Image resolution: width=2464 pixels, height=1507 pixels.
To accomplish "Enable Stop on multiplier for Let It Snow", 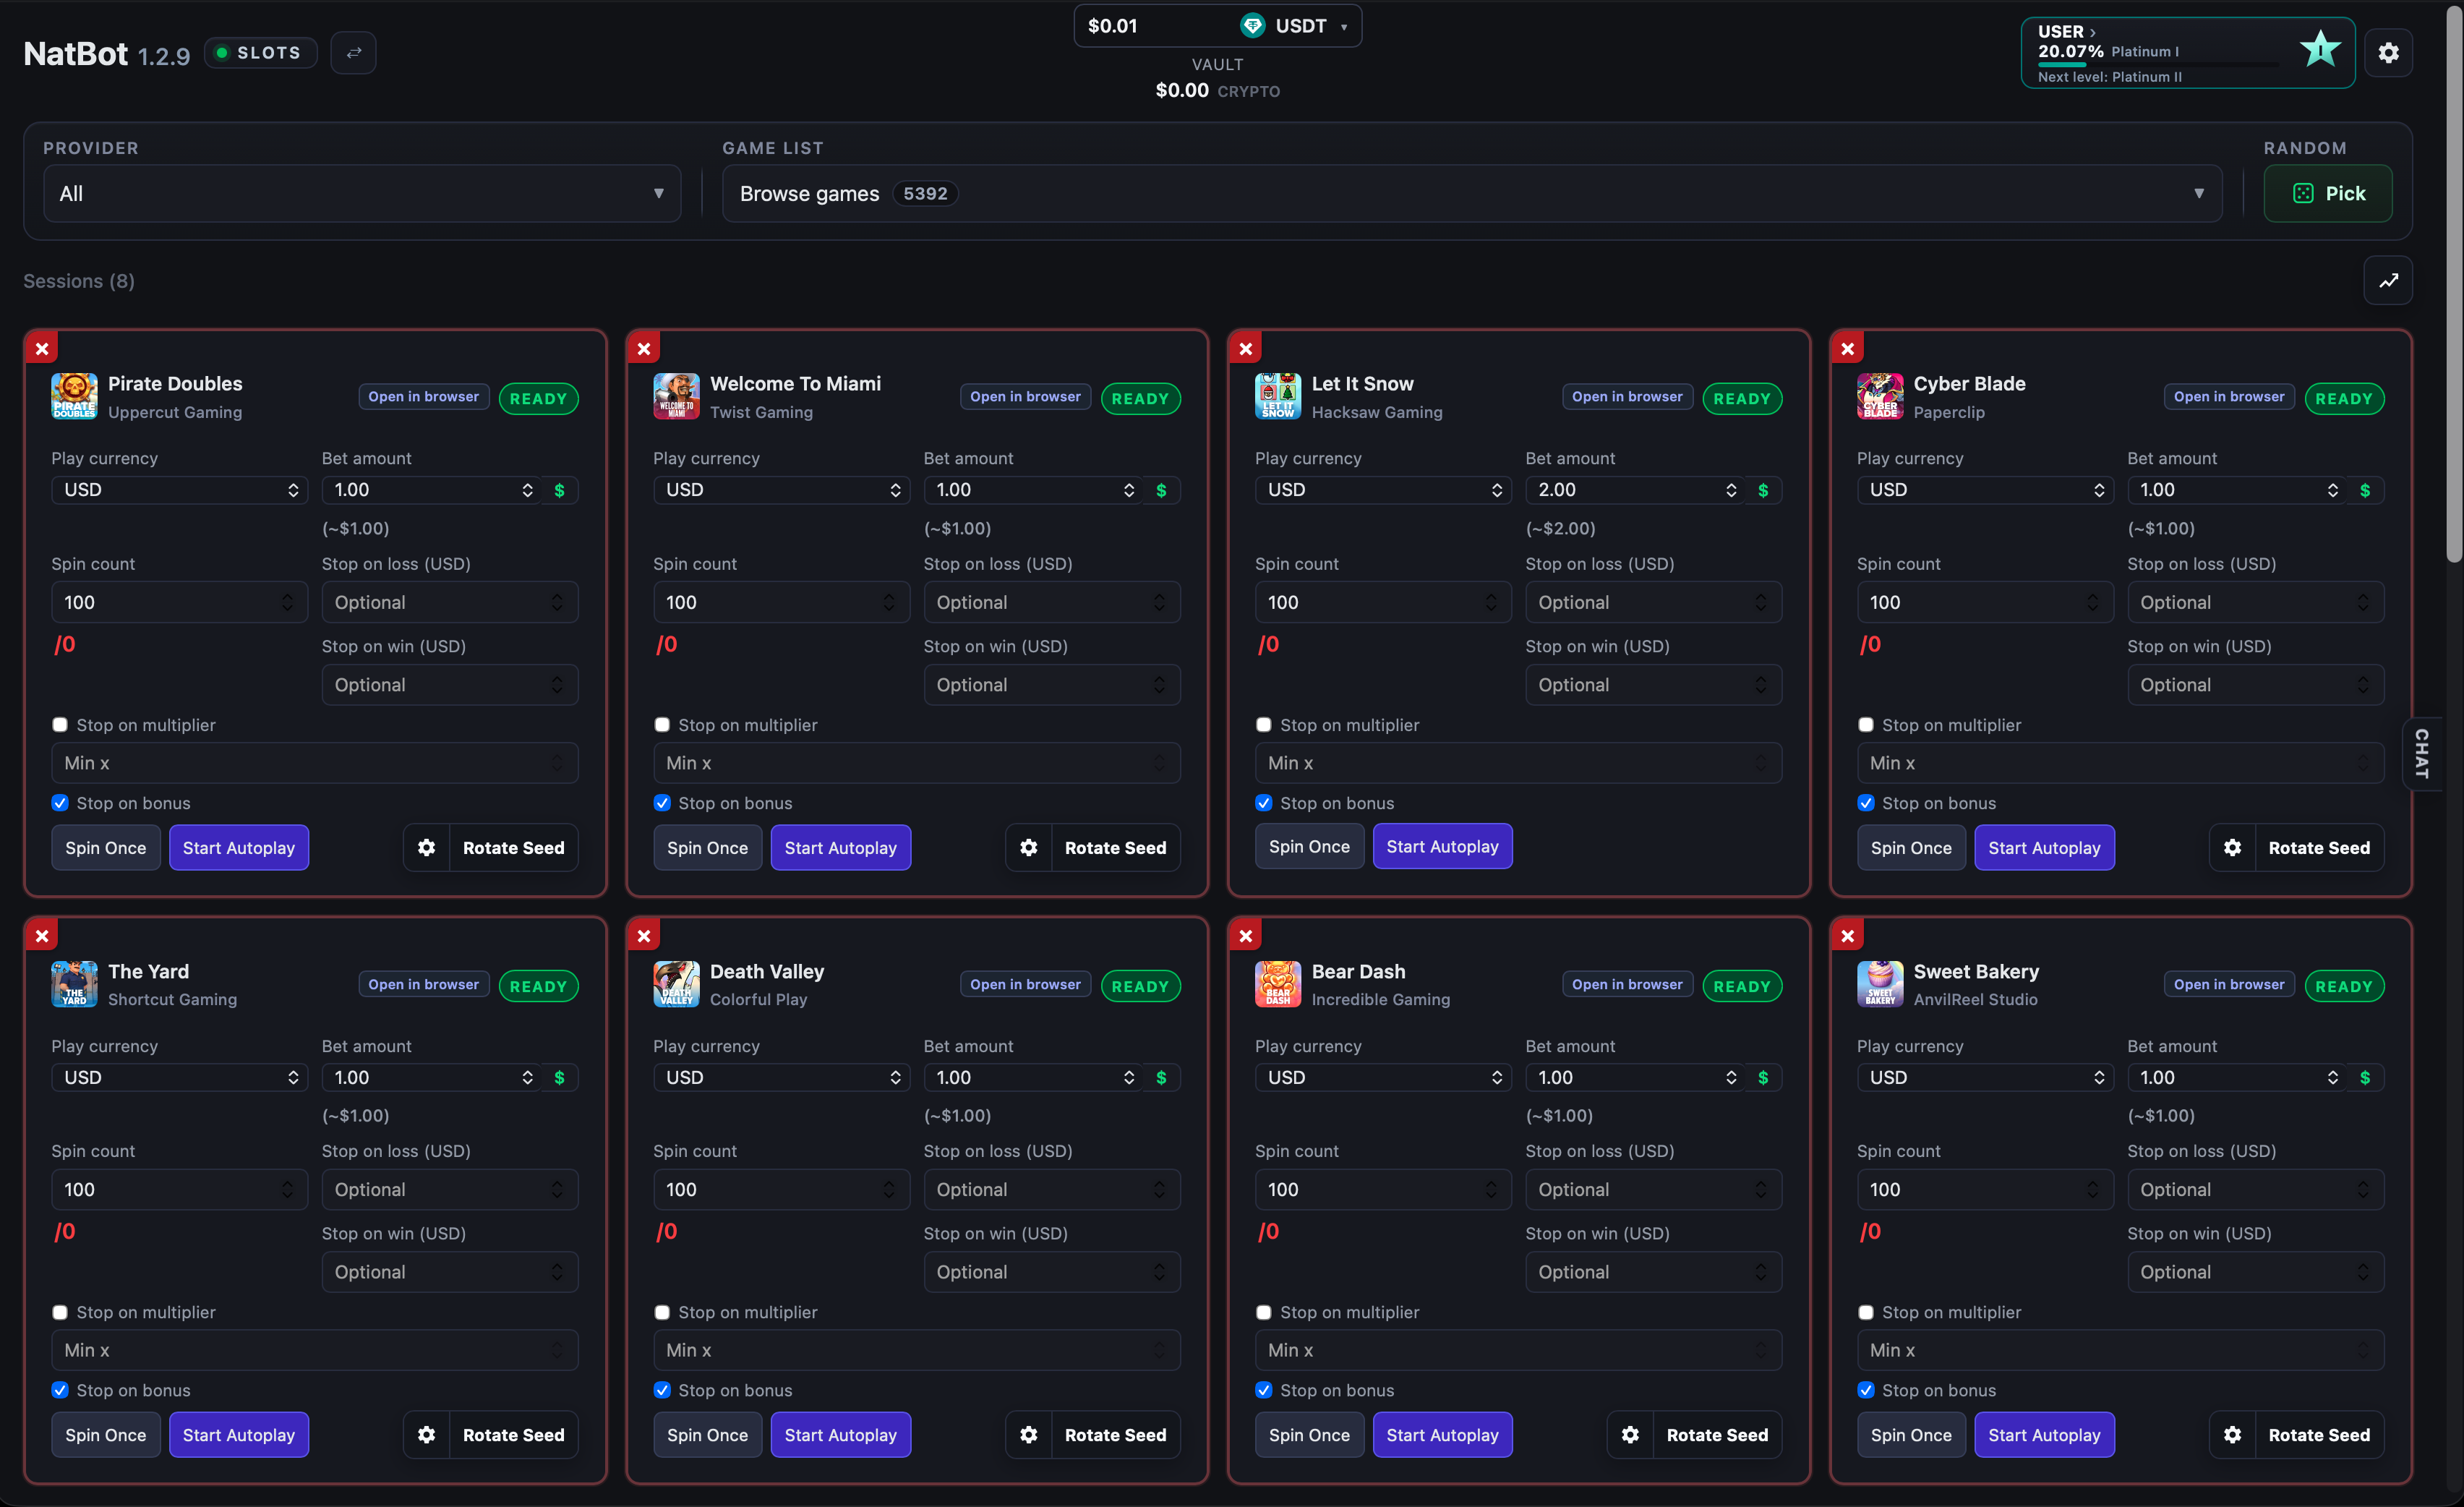I will pyautogui.click(x=1264, y=725).
